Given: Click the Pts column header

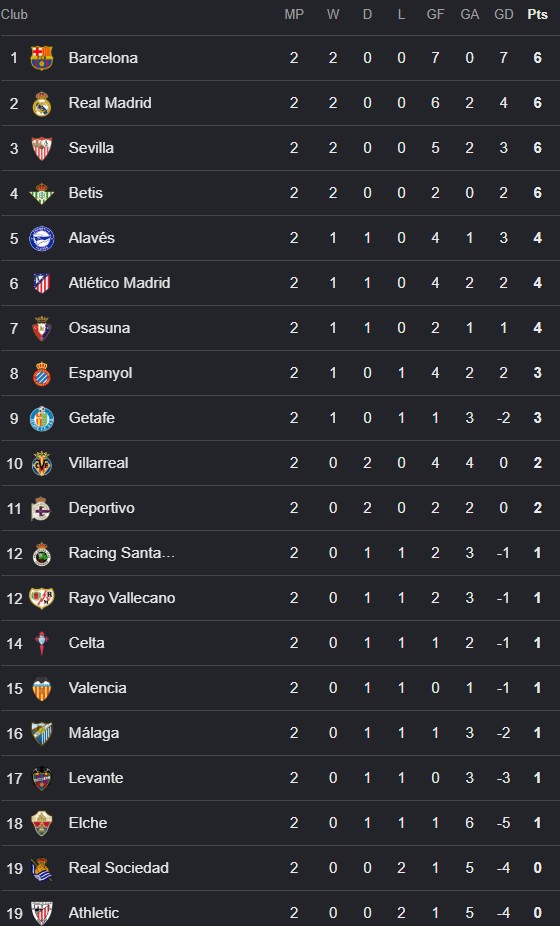Looking at the screenshot, I should pyautogui.click(x=538, y=15).
